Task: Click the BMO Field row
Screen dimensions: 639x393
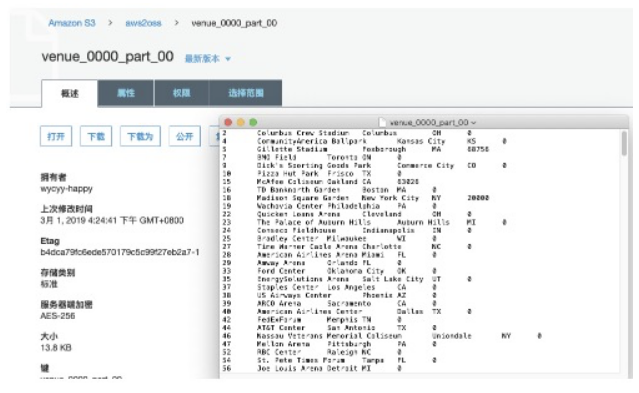Action: point(312,157)
